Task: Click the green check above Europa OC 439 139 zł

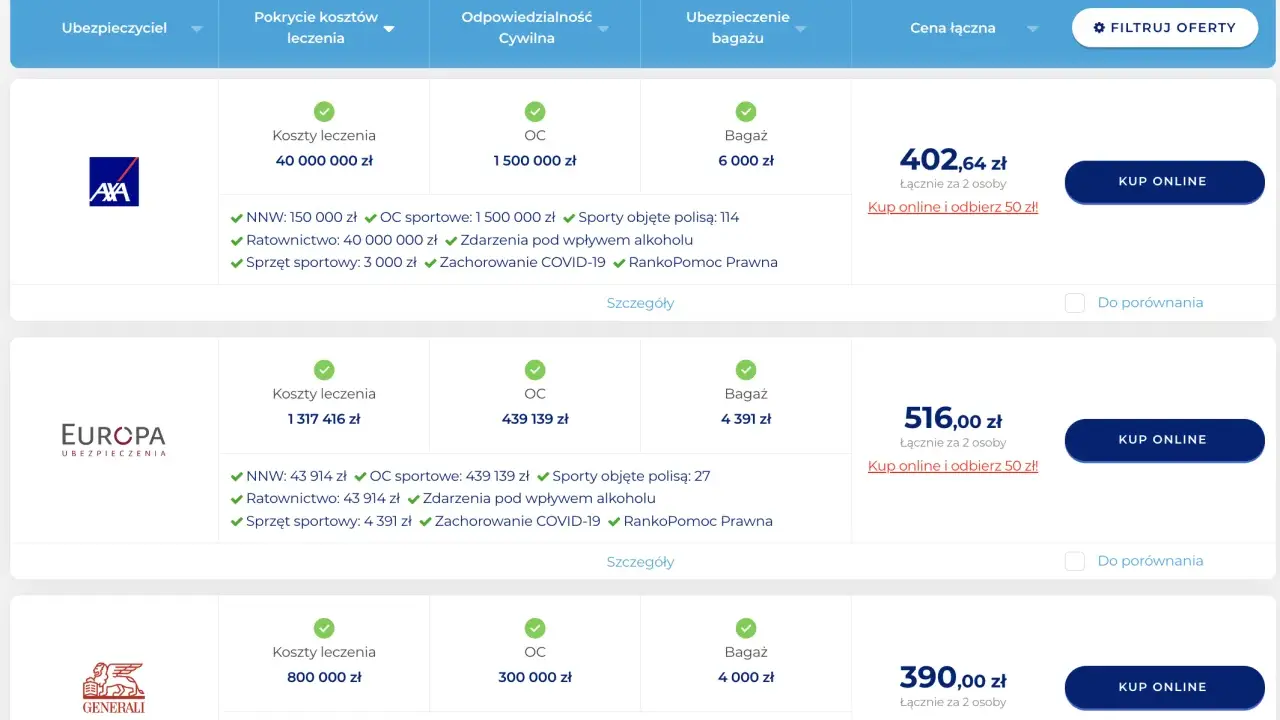Action: (x=535, y=370)
